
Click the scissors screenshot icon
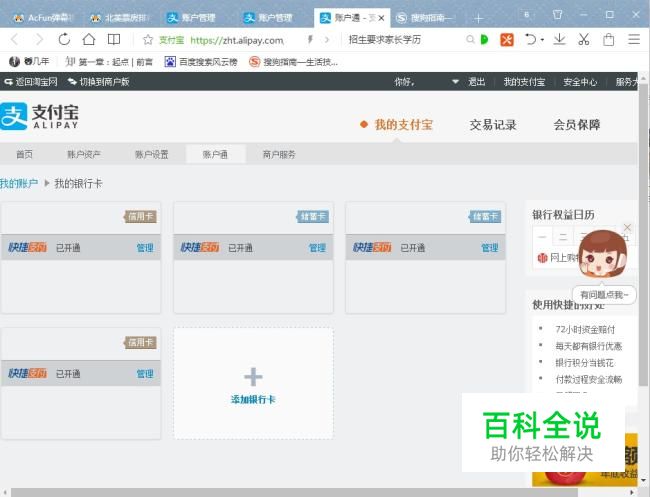coord(584,39)
